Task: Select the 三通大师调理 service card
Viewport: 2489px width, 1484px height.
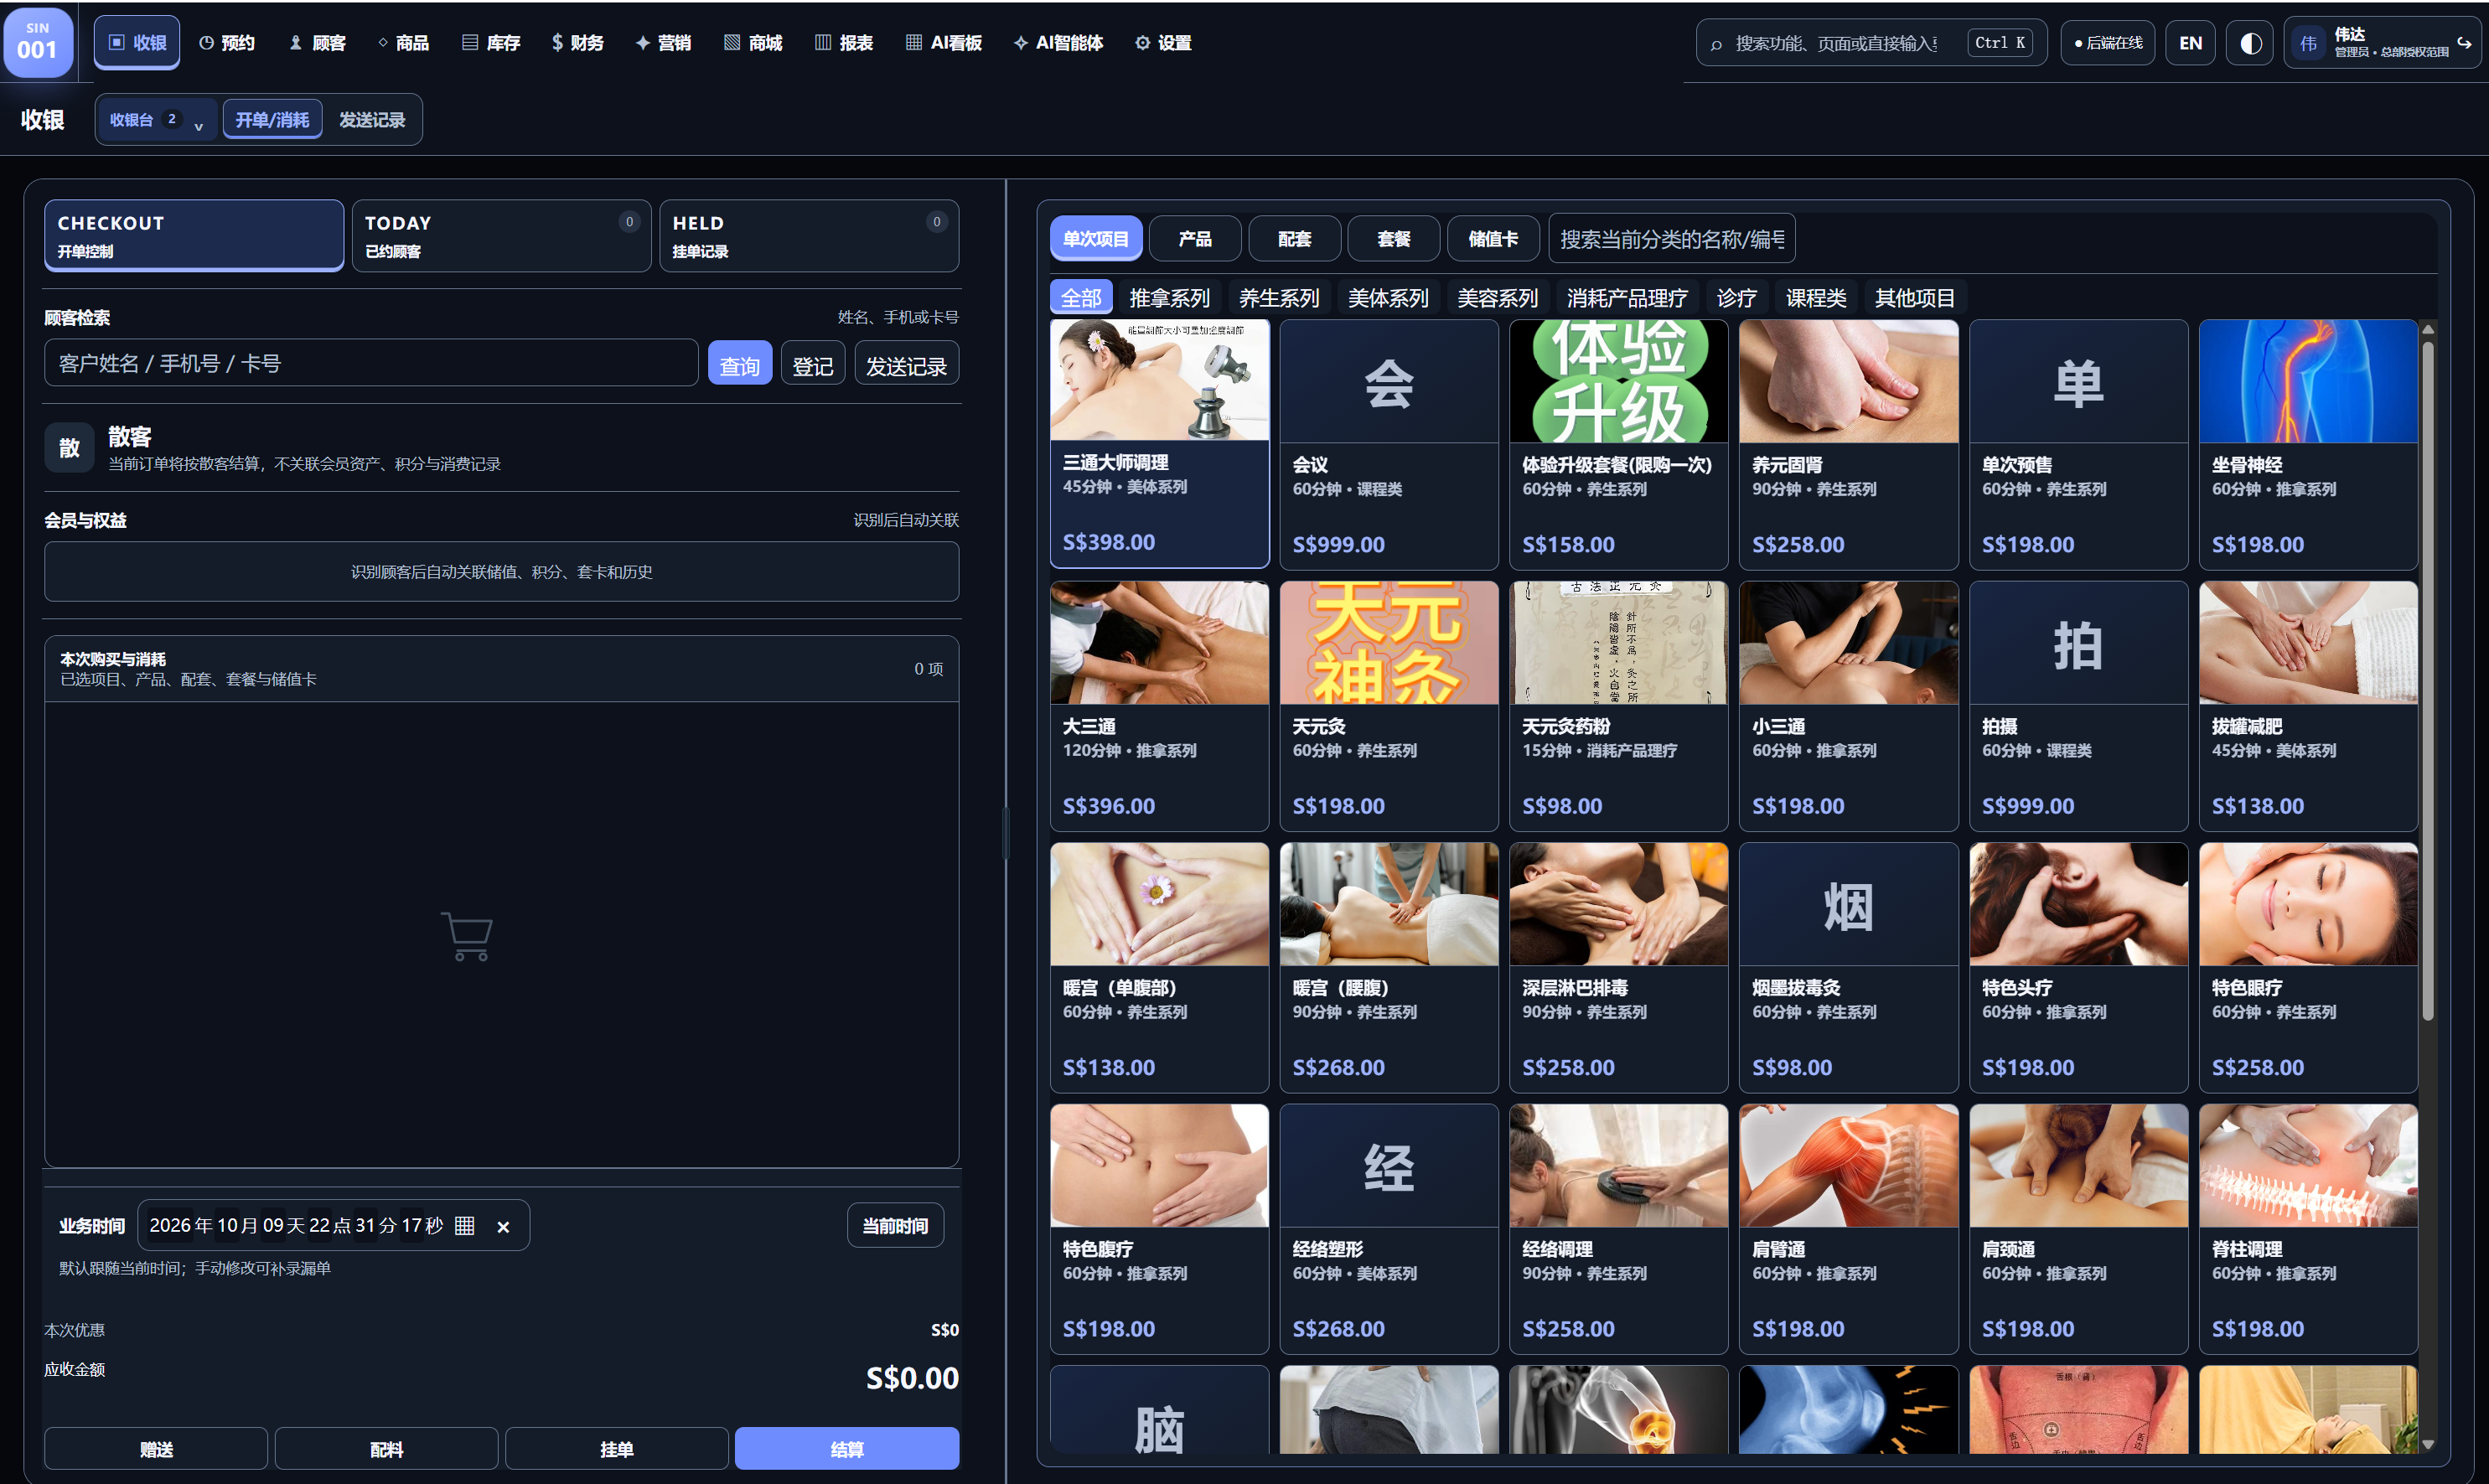Action: pos(1159,443)
